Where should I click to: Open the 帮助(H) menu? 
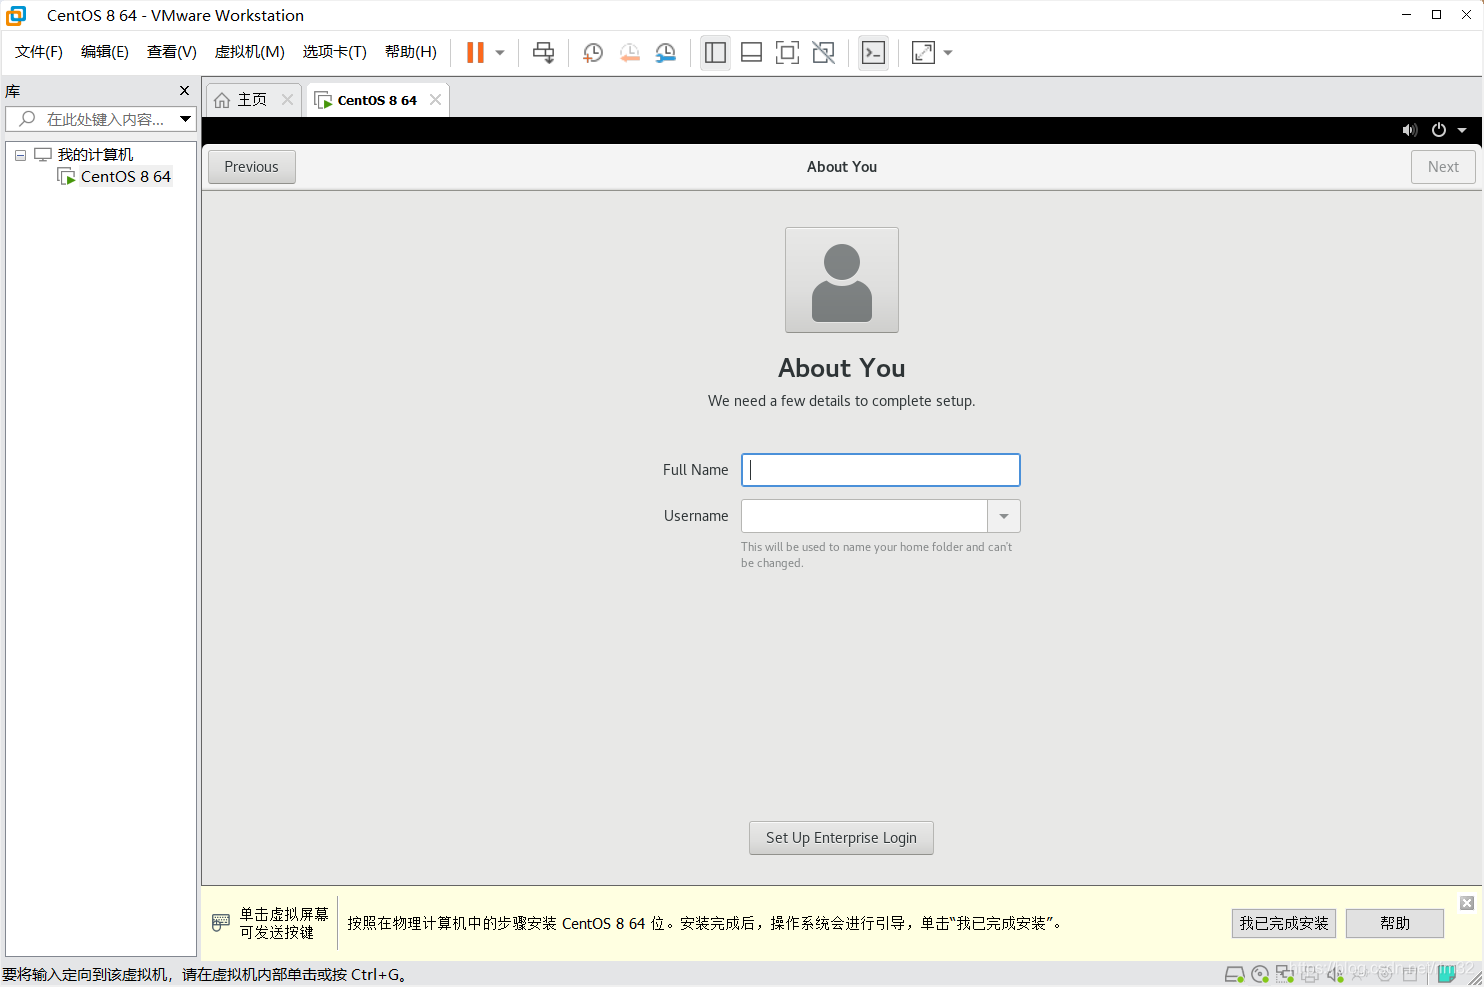click(x=411, y=52)
